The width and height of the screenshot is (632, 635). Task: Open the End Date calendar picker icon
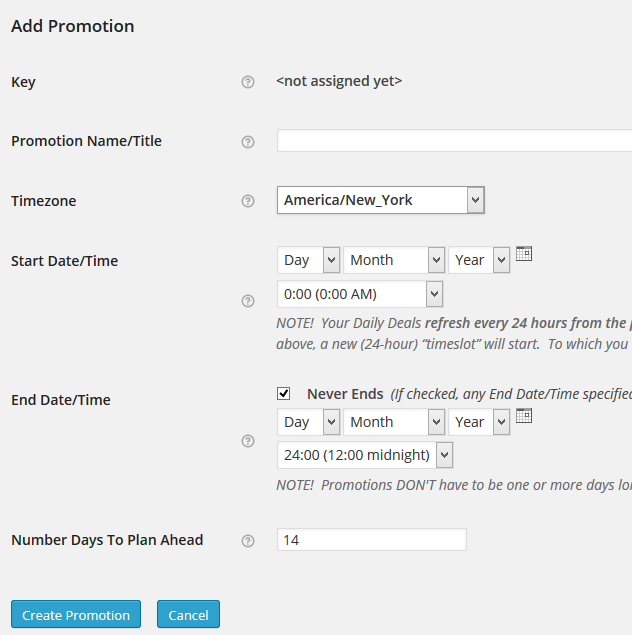pos(524,416)
